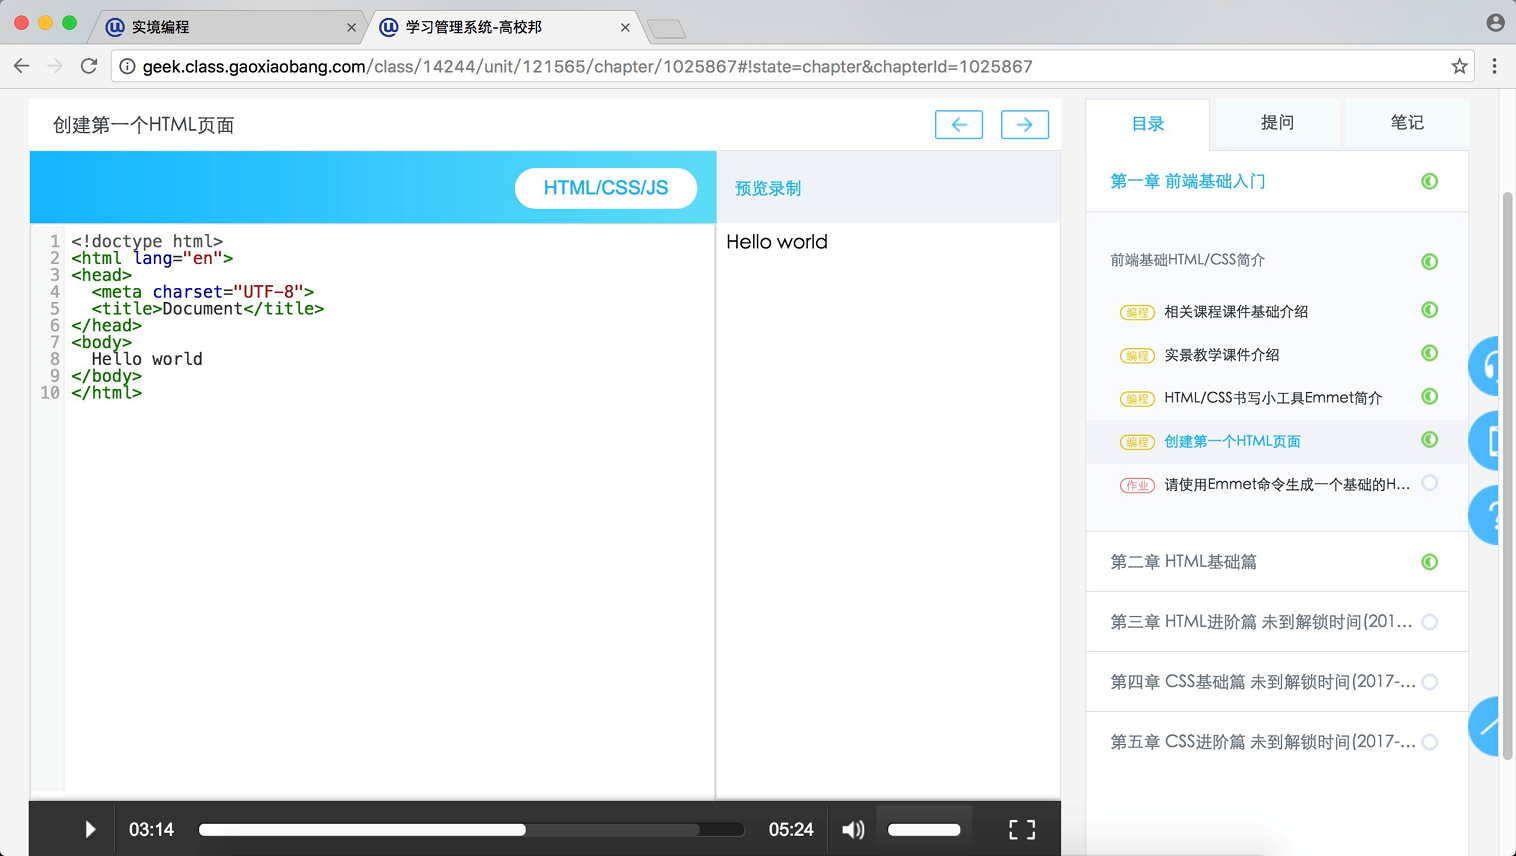Click the page vertical scrollbar

click(1508, 475)
